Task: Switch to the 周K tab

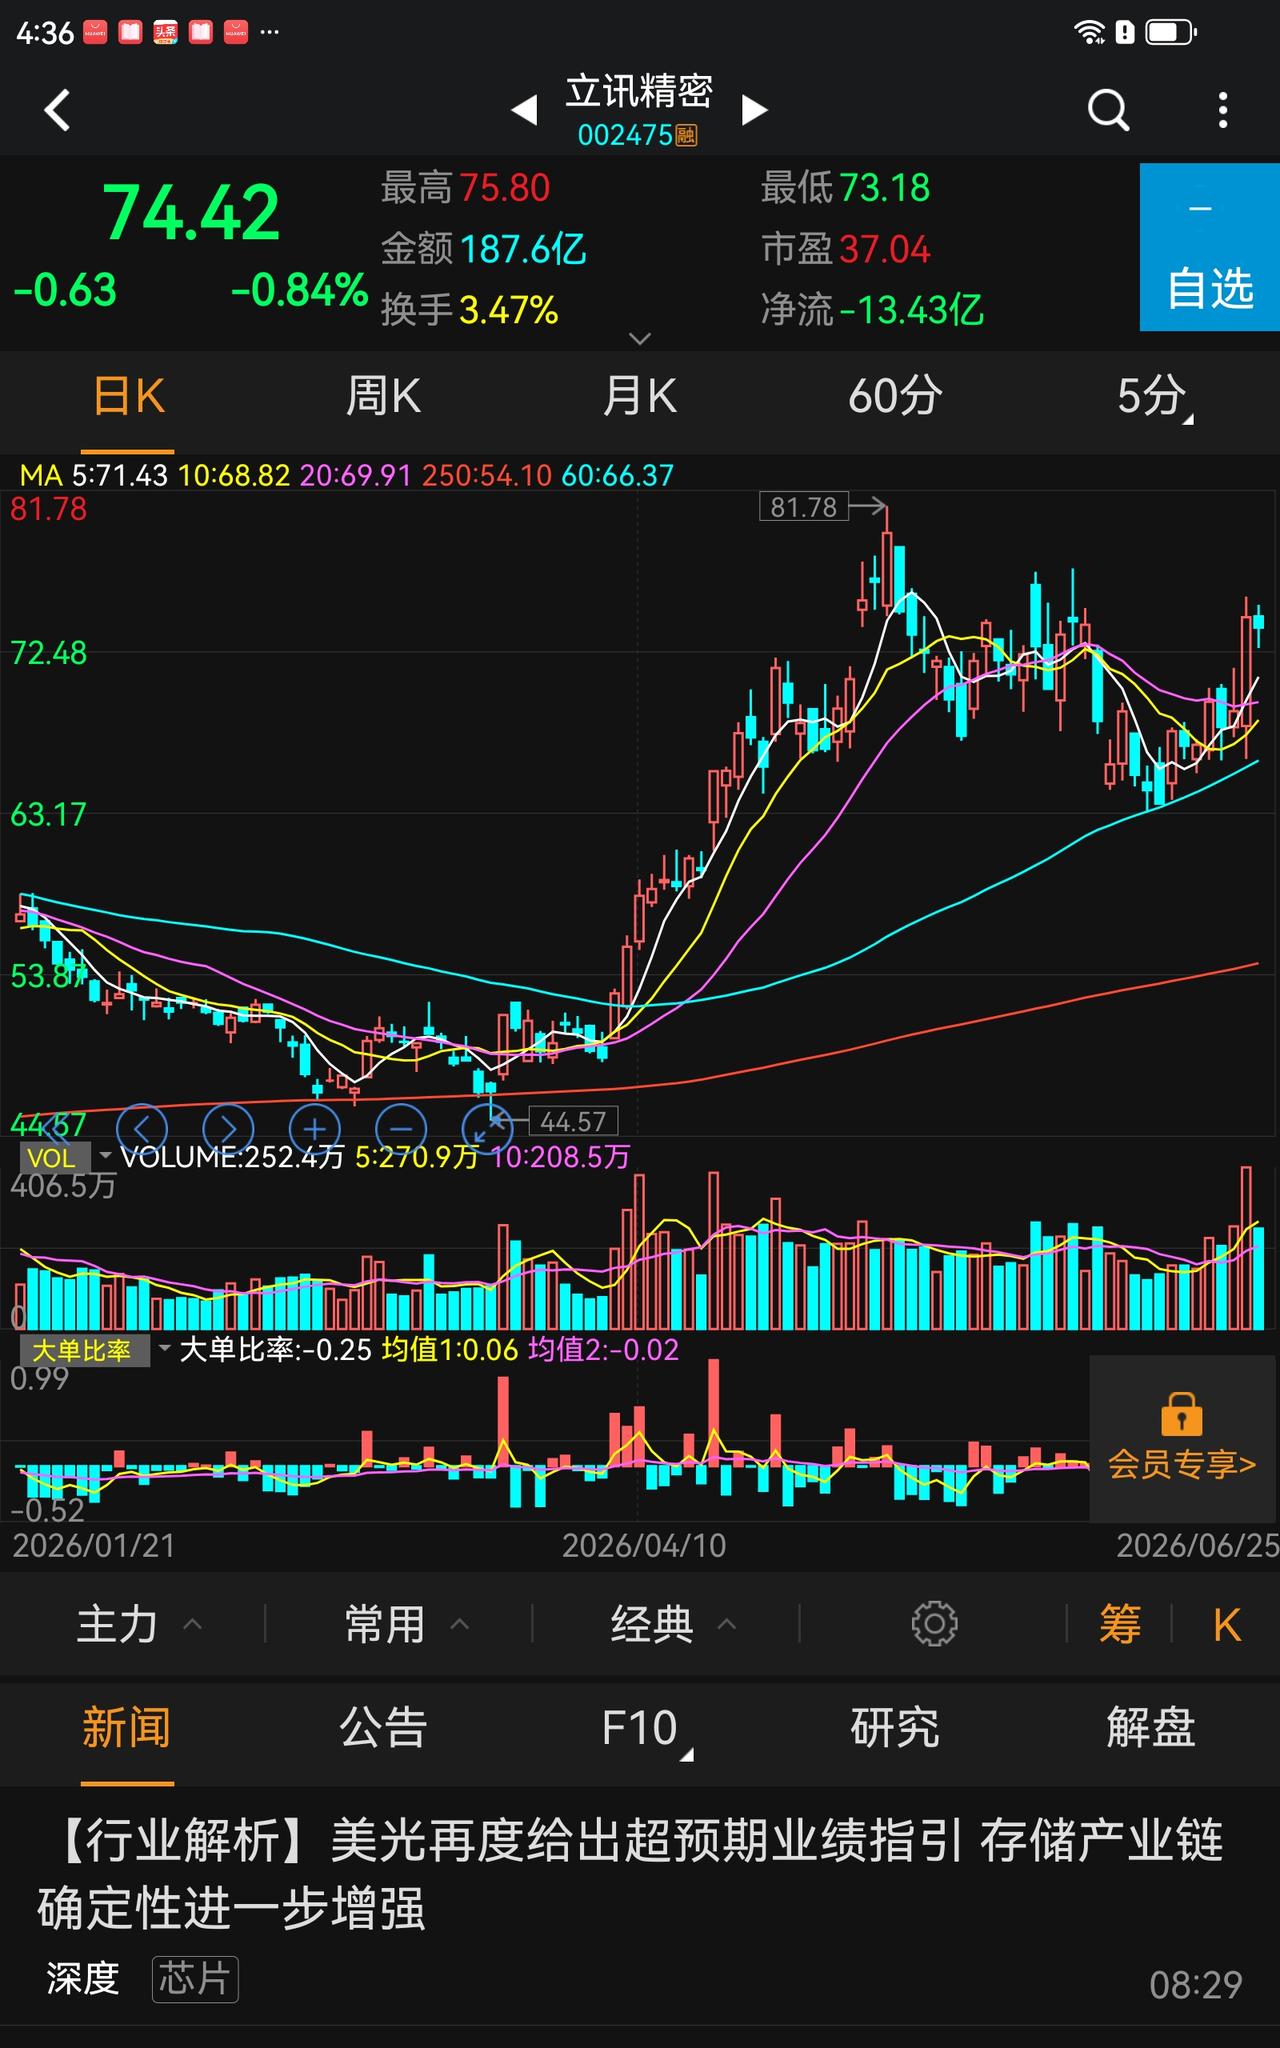Action: coord(384,397)
